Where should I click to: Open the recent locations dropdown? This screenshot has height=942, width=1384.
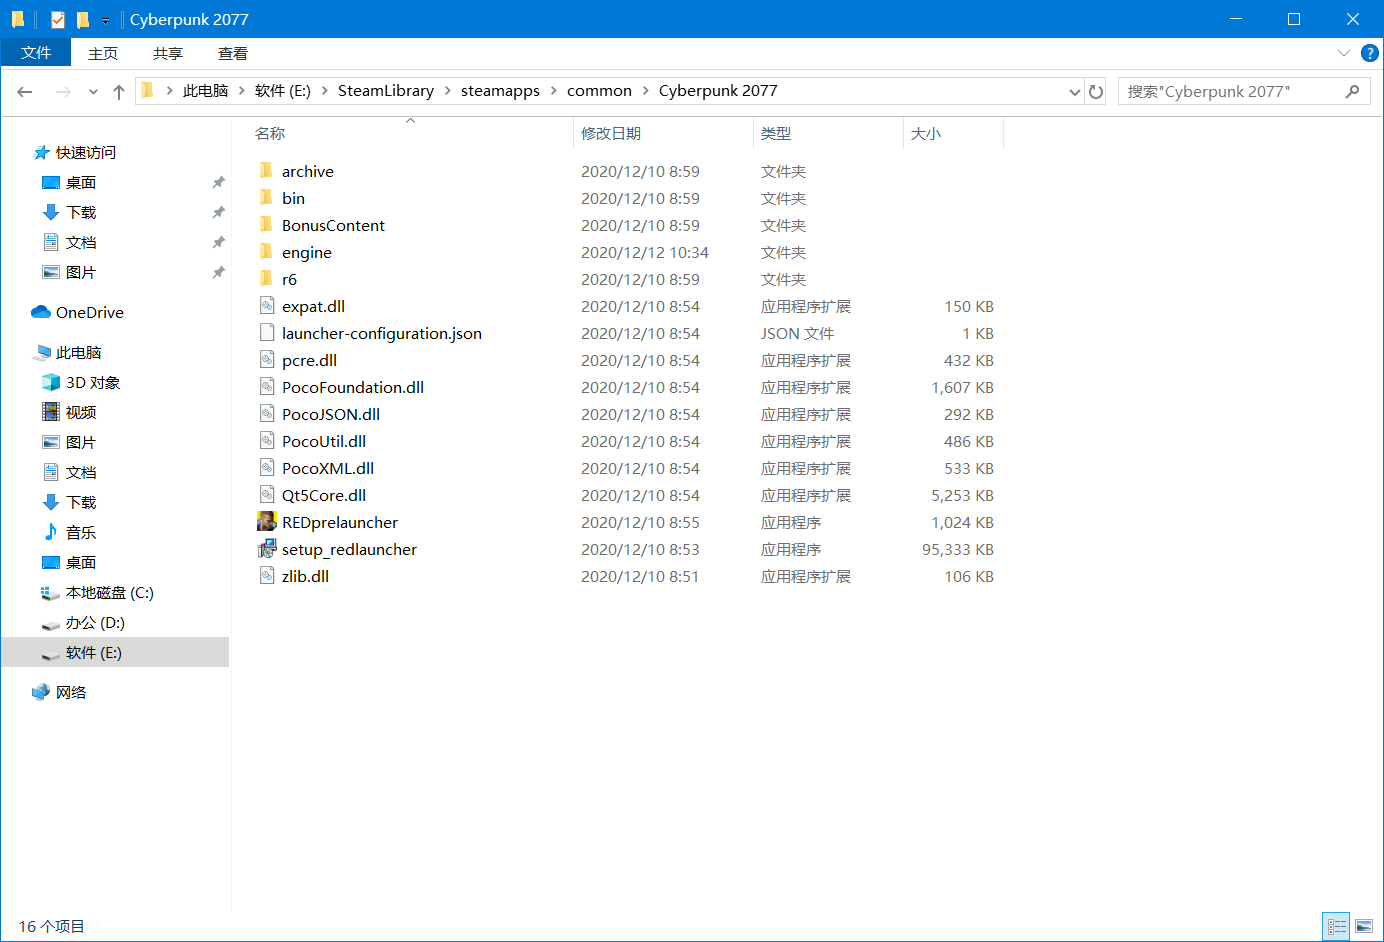(x=93, y=92)
